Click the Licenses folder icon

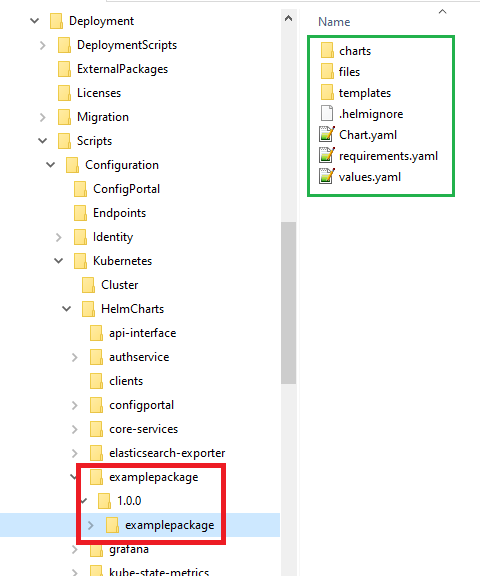coord(64,93)
